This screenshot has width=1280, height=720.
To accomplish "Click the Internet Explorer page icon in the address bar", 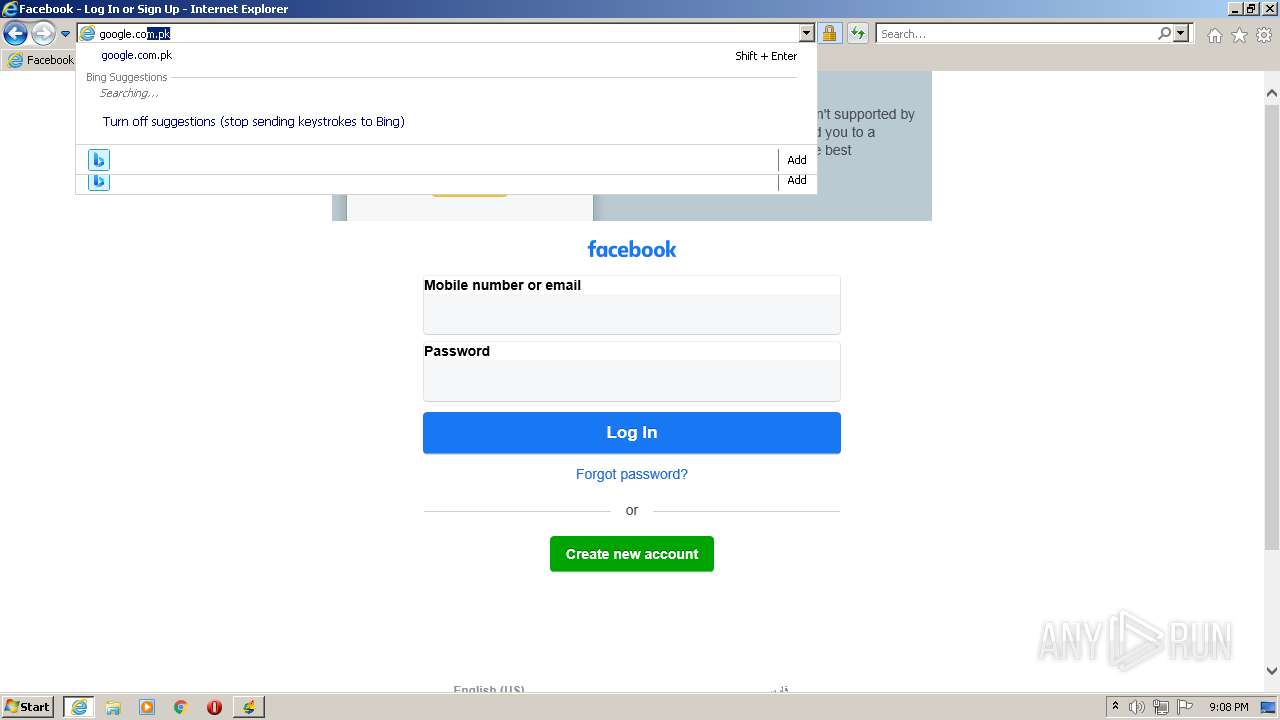I will [x=88, y=34].
